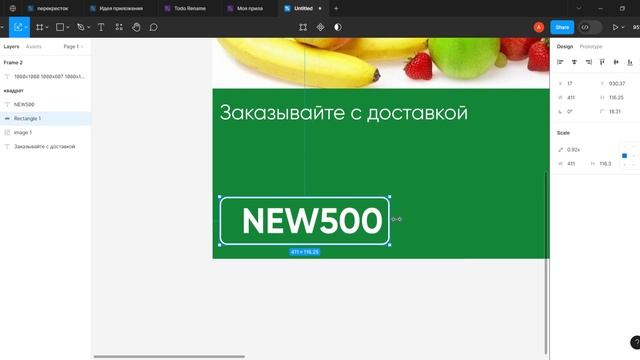The image size is (640, 360).
Task: Click the canvas vertical scrollbar
Action: click(546, 262)
